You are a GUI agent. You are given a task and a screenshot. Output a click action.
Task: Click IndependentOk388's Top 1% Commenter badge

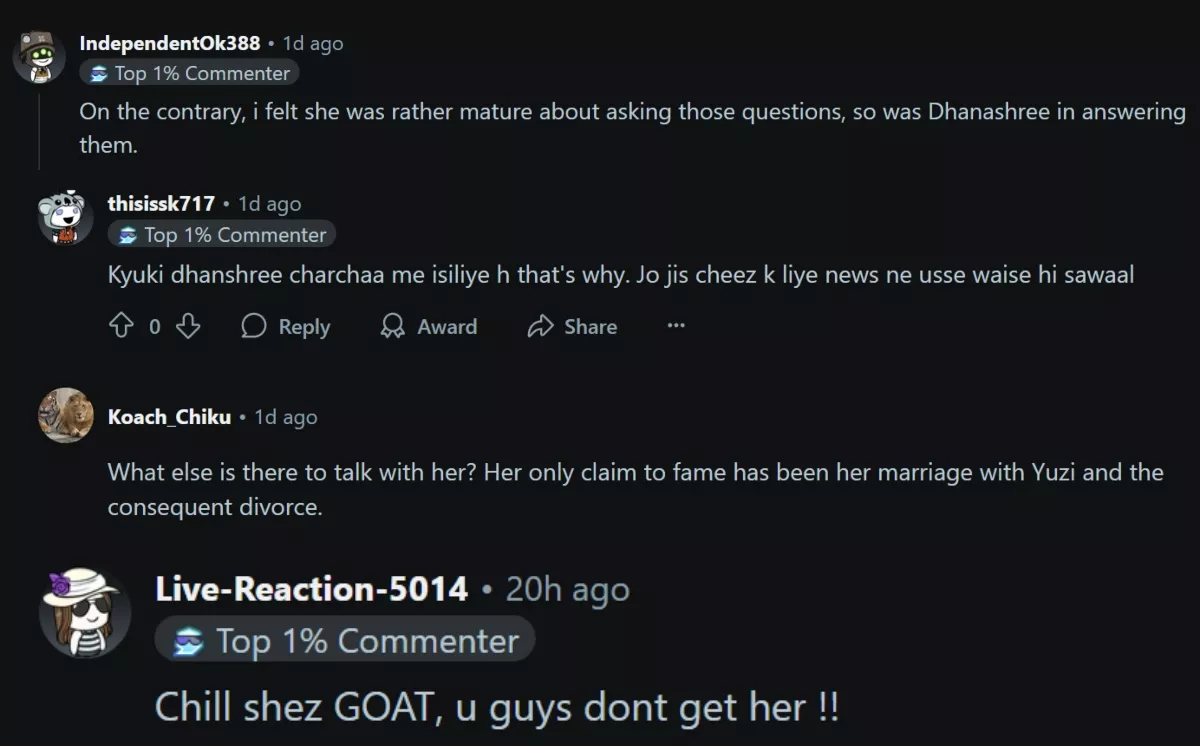pos(190,73)
